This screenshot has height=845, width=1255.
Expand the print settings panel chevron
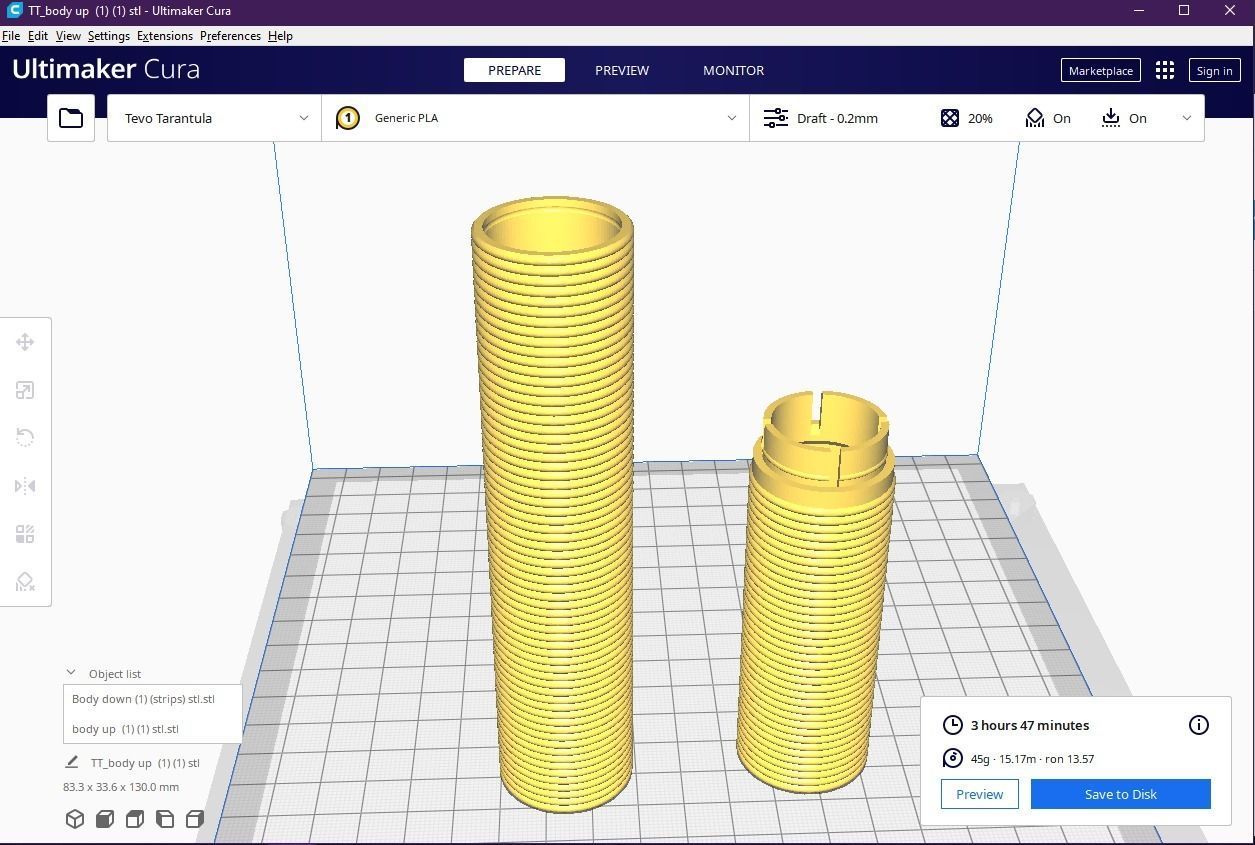coord(1187,118)
